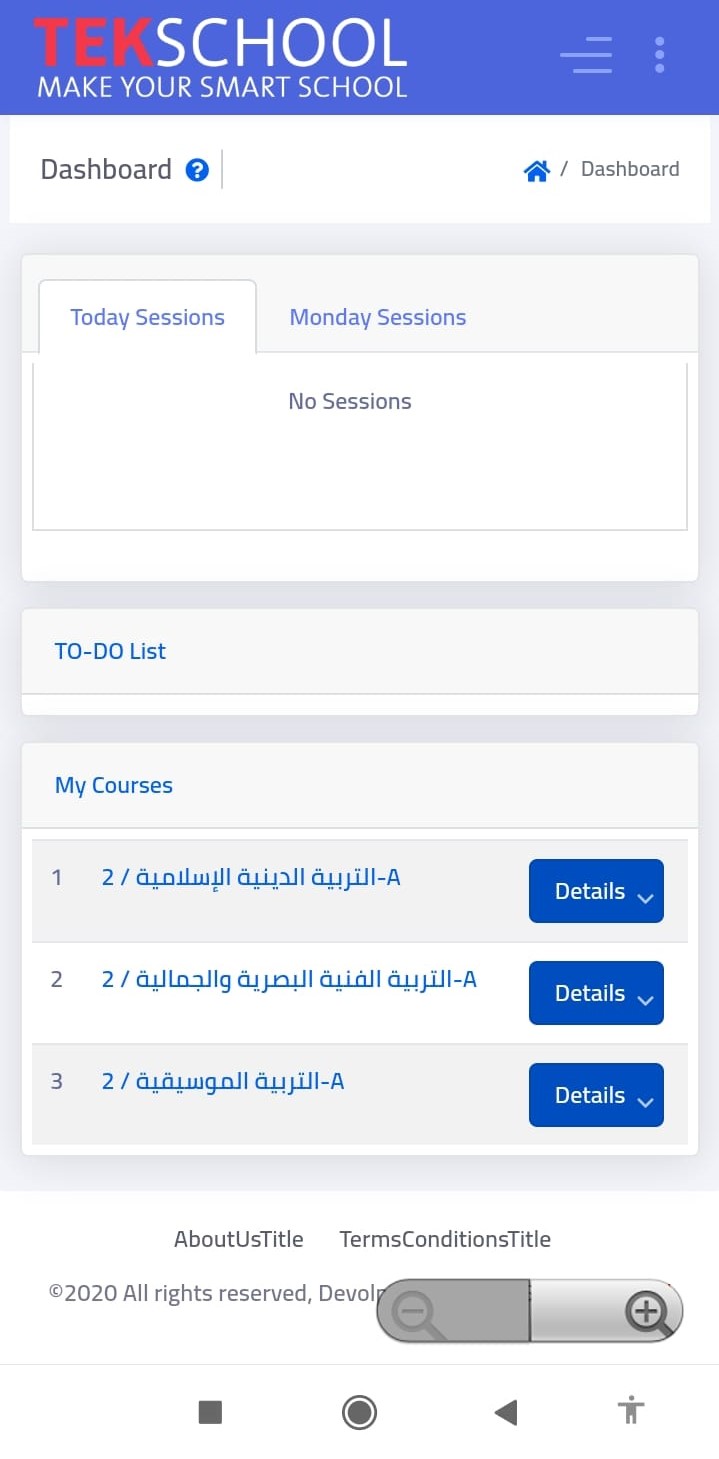The height and width of the screenshot is (1459, 719).
Task: Open course التربية الموسيقية link
Action: coord(223,1082)
